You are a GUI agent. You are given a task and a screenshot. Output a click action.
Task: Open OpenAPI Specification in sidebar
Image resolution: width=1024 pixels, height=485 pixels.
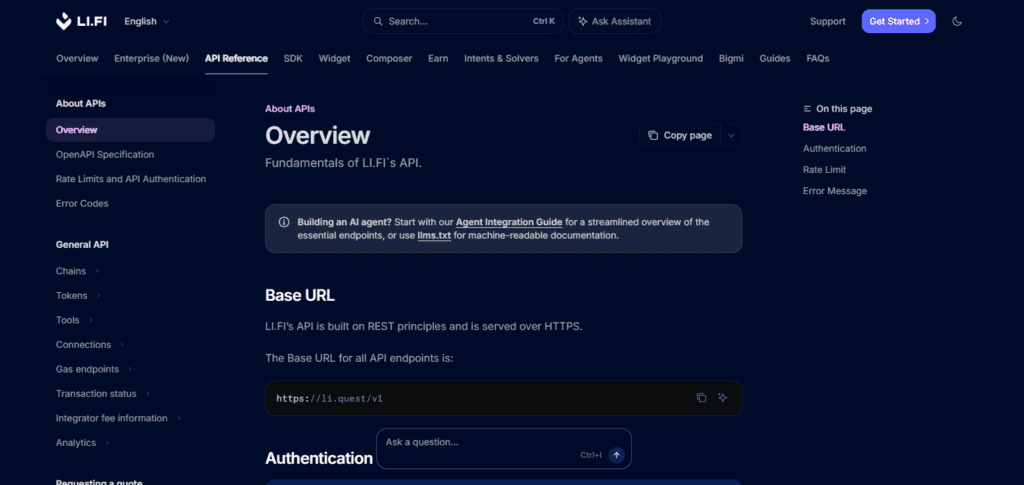pos(105,155)
